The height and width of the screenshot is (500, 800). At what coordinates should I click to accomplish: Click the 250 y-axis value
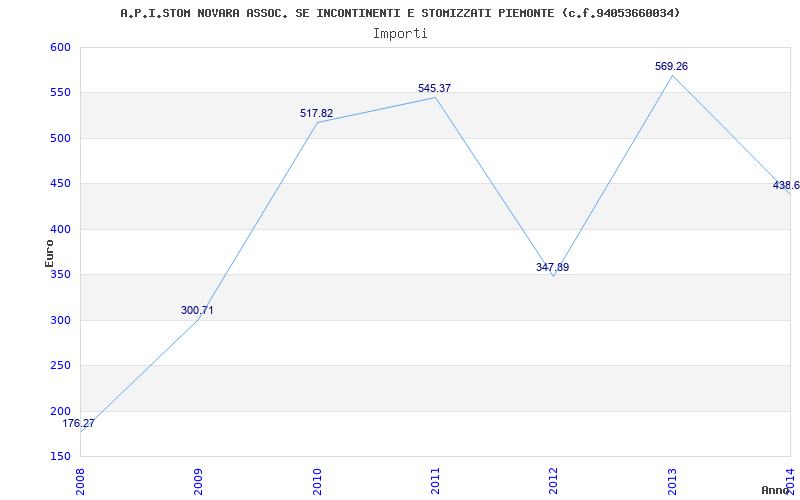tap(60, 366)
